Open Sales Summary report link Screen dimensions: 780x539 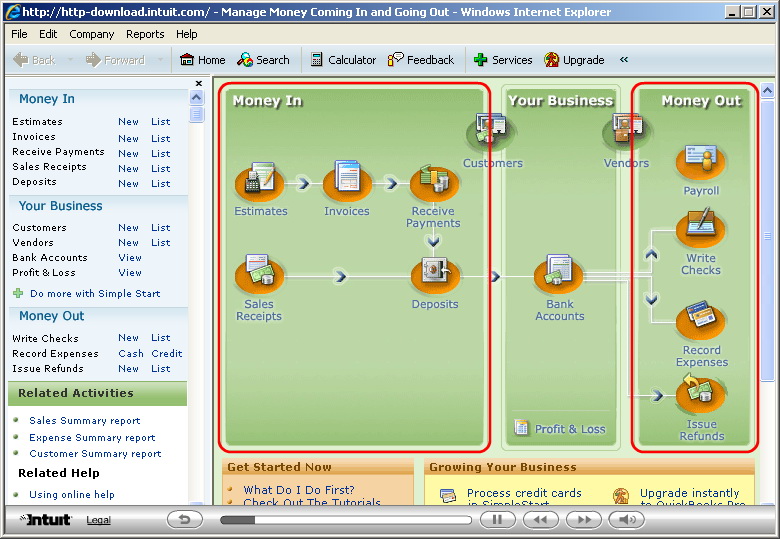[85, 421]
